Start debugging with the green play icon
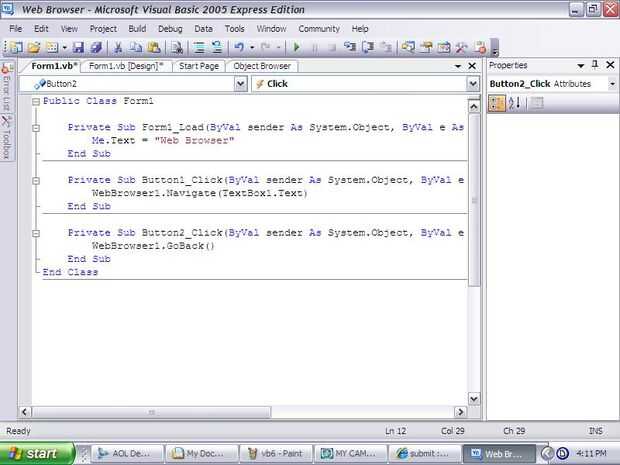The width and height of the screenshot is (620, 465). pyautogui.click(x=297, y=47)
